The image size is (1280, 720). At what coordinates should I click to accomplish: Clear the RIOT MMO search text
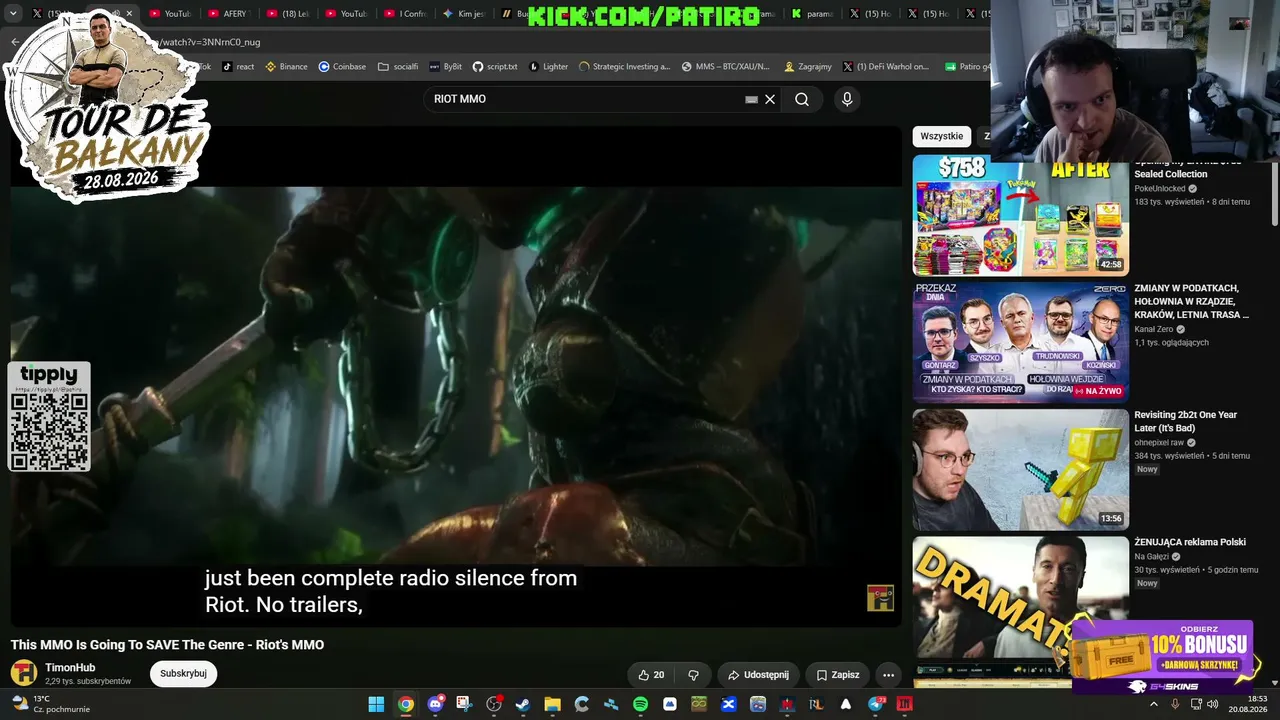[x=770, y=99]
